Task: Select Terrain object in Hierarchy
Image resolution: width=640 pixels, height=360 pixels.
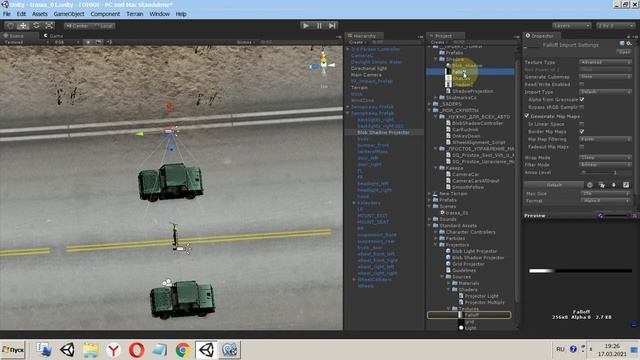Action: click(x=359, y=88)
